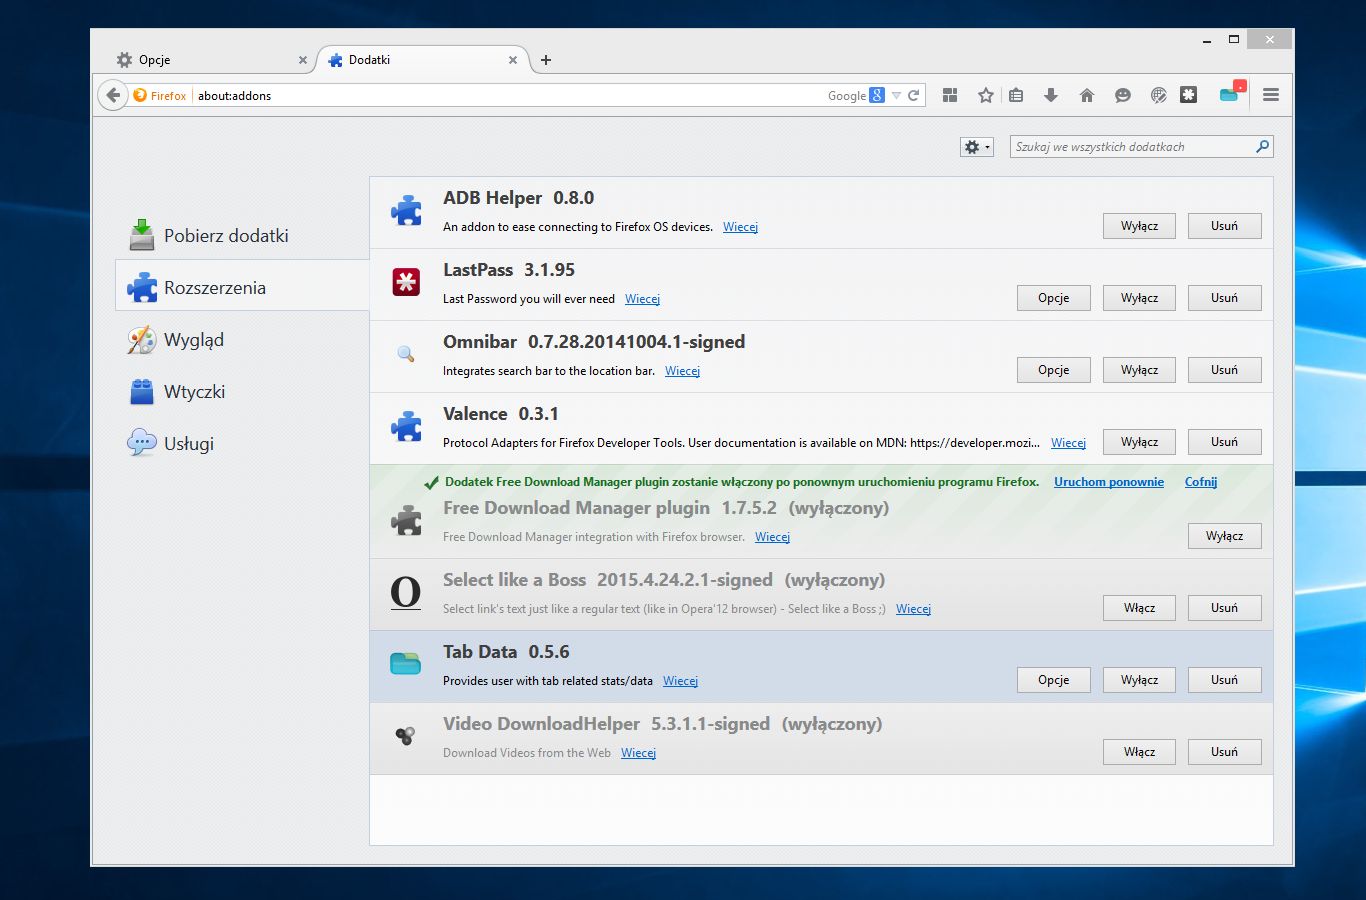Expand the search engine dropdown arrow
This screenshot has width=1366, height=900.
896,96
